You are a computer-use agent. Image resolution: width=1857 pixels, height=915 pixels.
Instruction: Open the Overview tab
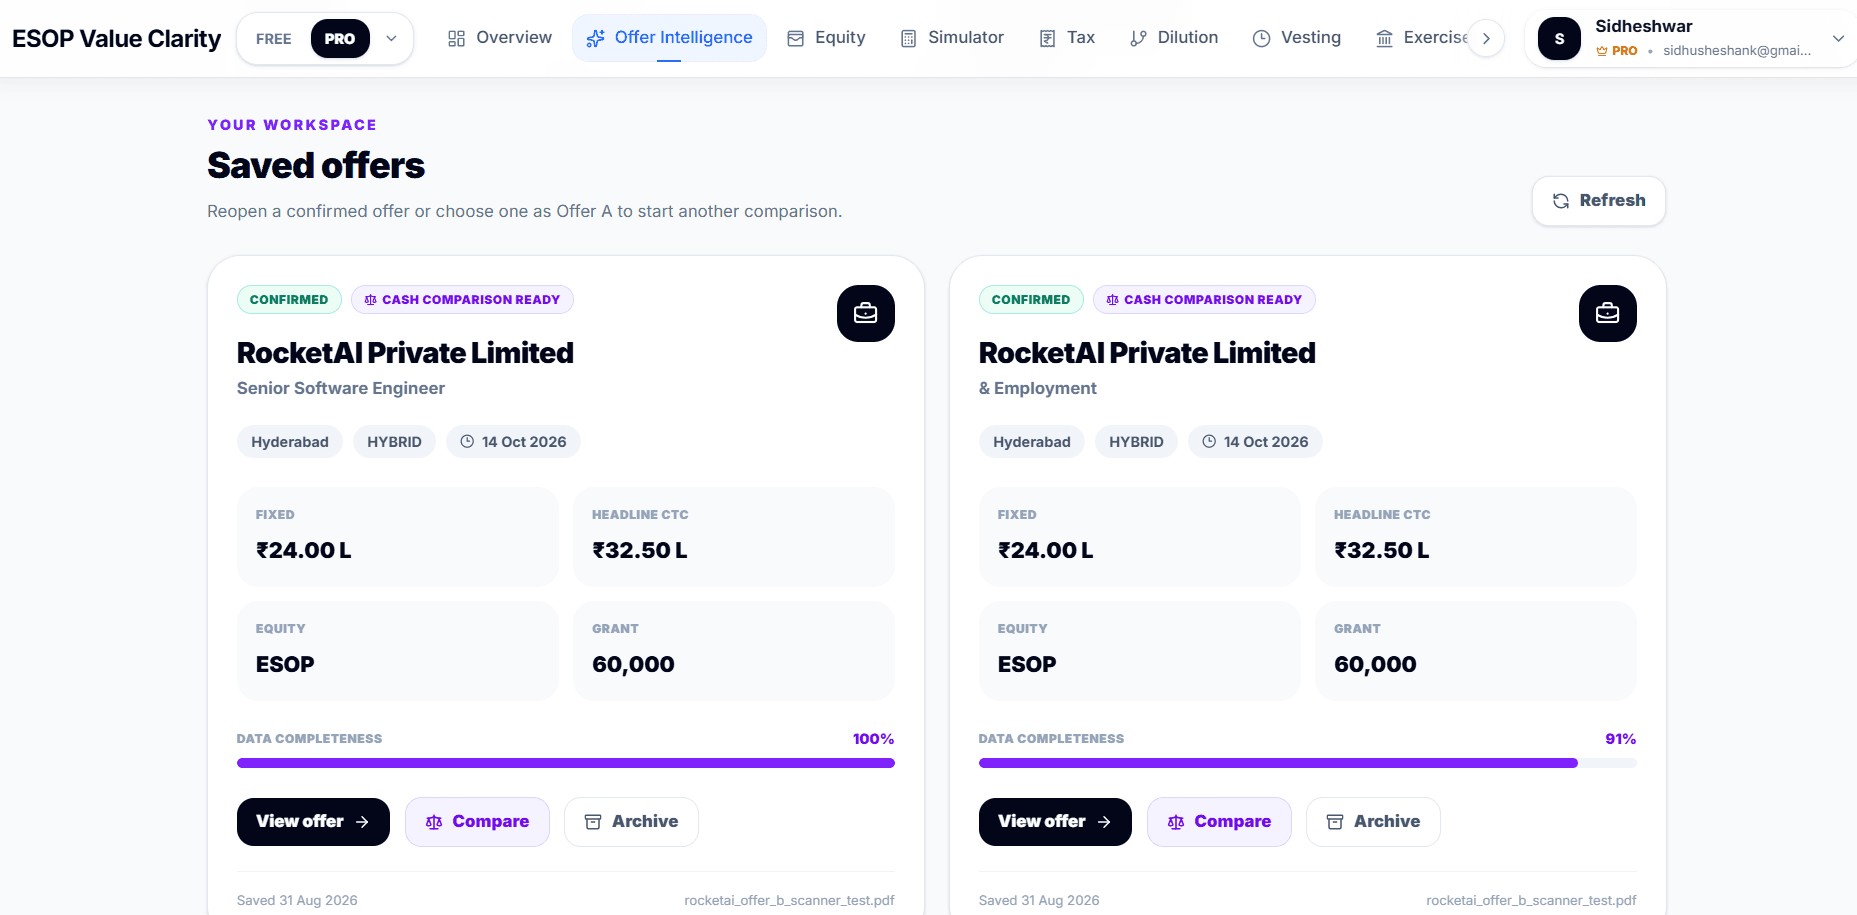(x=499, y=38)
